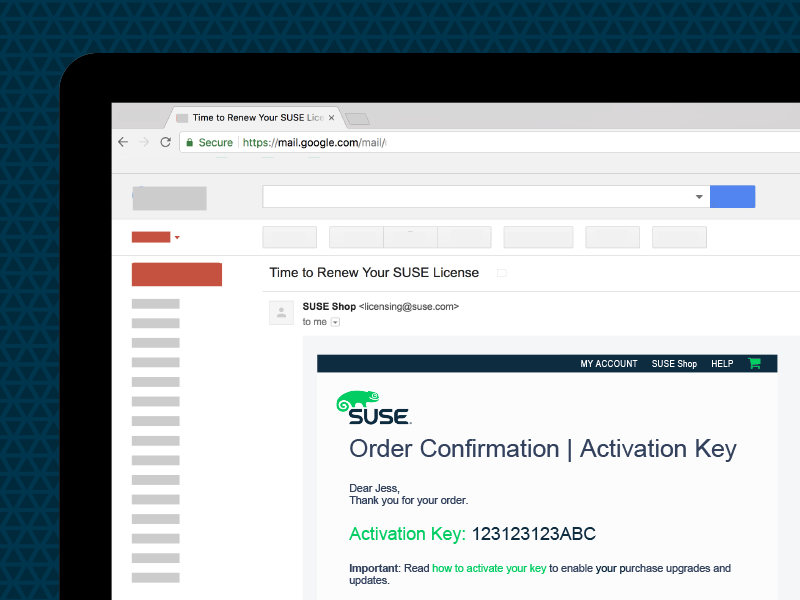Click the HELP link in the email header

click(722, 363)
